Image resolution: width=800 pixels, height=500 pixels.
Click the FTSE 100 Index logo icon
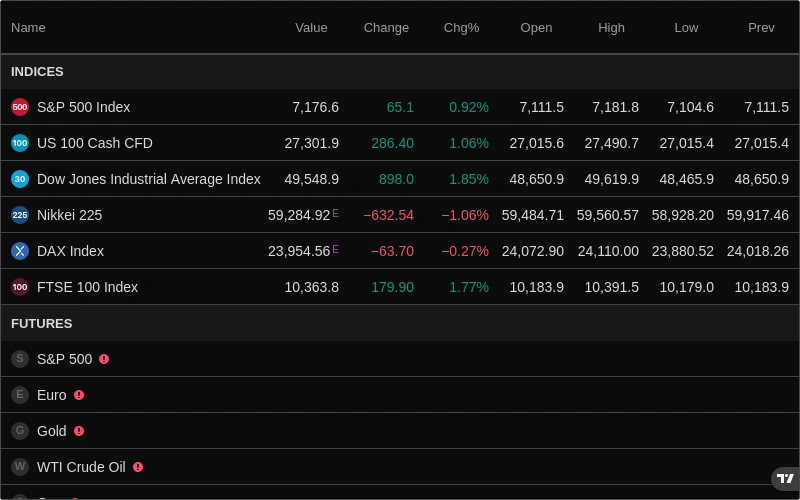tap(20, 287)
